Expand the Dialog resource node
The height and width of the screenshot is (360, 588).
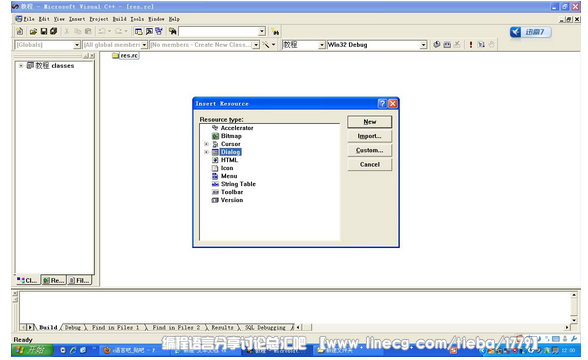206,152
